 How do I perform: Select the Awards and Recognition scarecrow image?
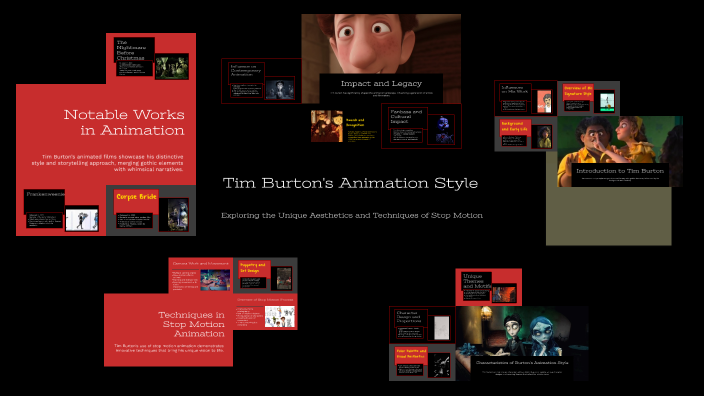tap(327, 127)
